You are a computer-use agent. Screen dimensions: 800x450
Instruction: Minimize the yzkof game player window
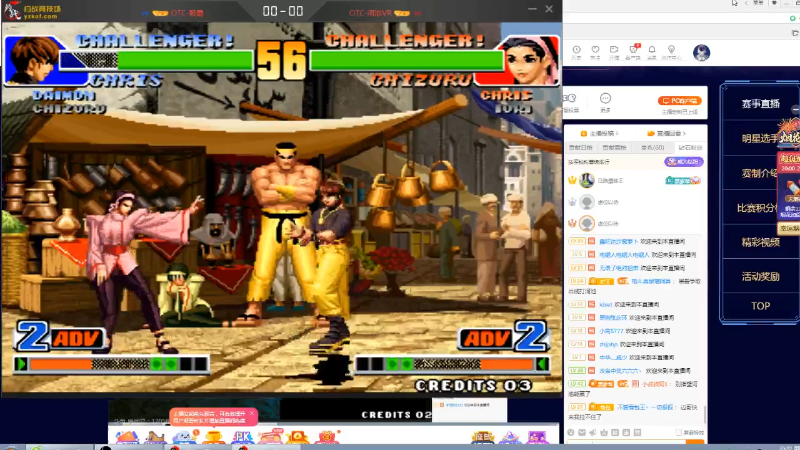pyautogui.click(x=532, y=9)
